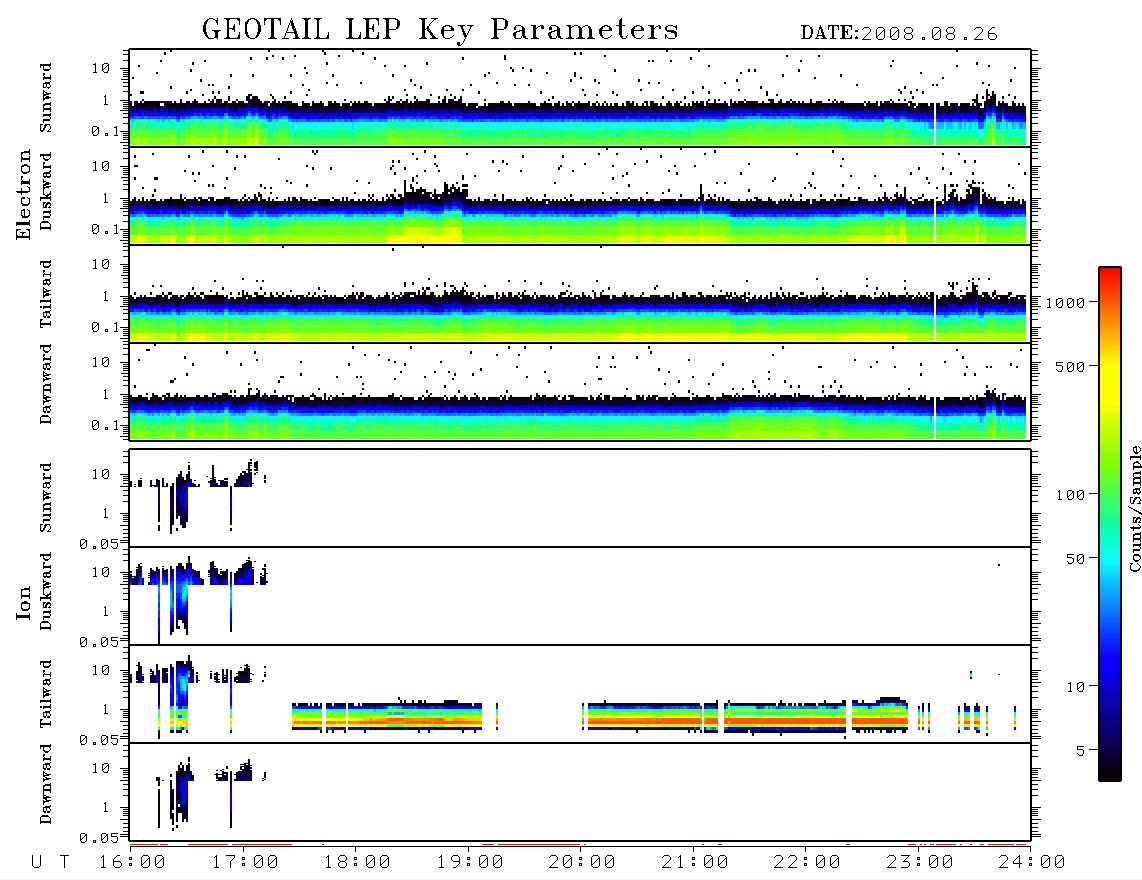Click the 1 label on Ion Duskward axis
Screen dimensions: 1142x880
pyautogui.click(x=106, y=611)
